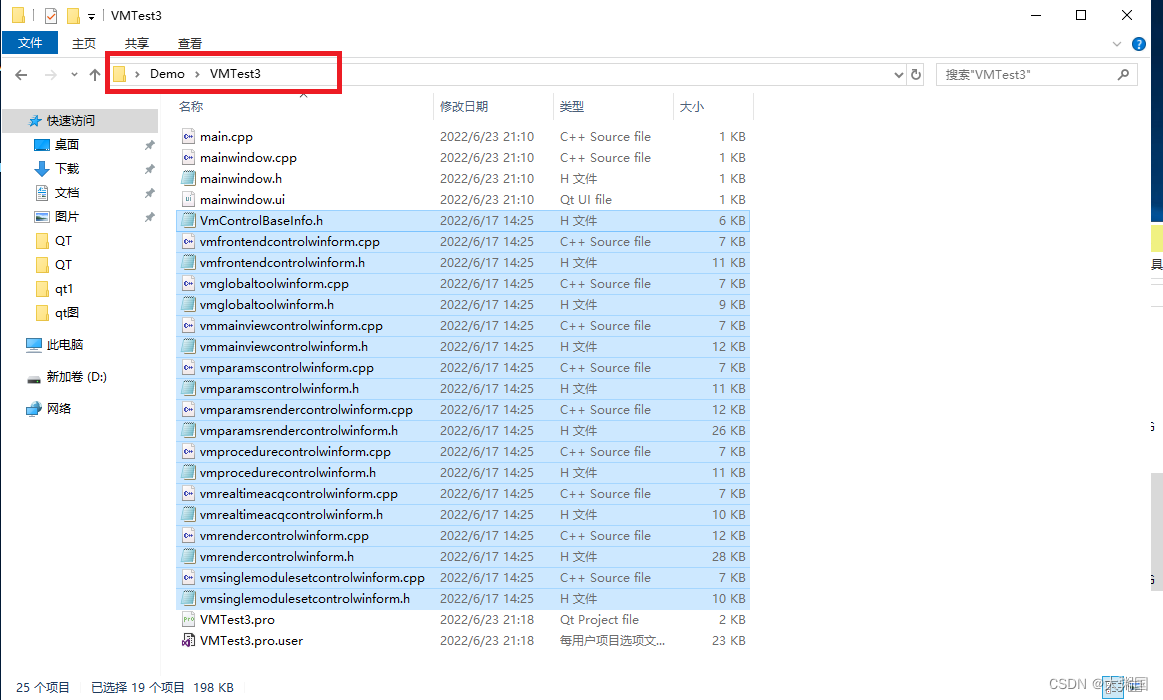Select file vmparamscontrolwinform.h
This screenshot has width=1163, height=700.
[463, 389]
